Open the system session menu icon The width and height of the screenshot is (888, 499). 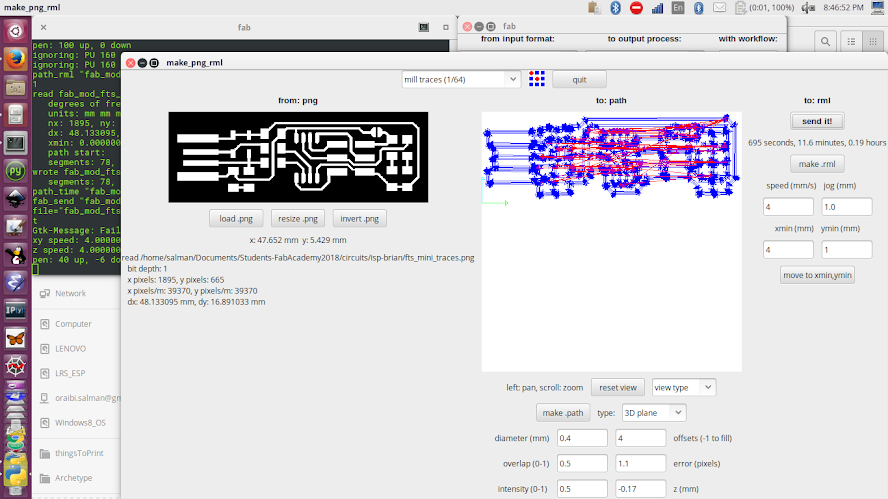[877, 7]
